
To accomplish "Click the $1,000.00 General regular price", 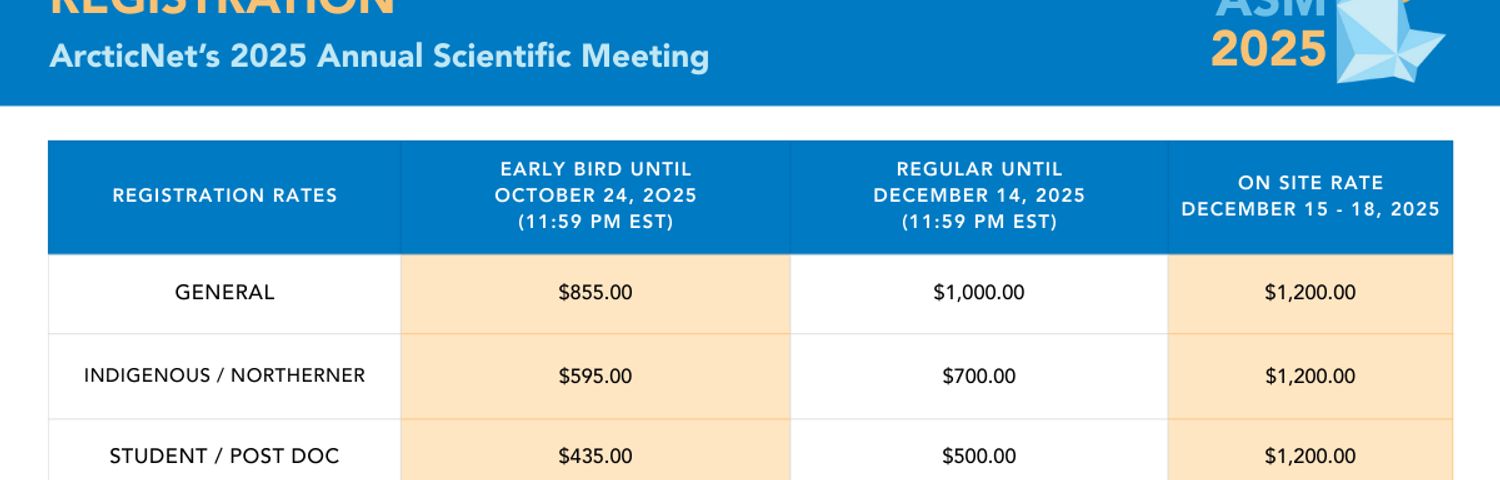I will tap(979, 293).
